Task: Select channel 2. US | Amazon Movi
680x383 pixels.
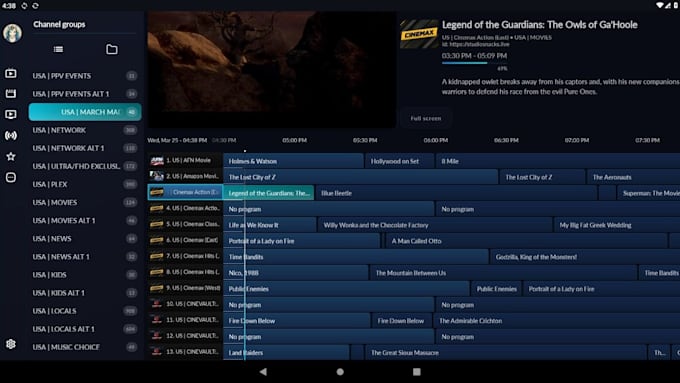Action: [185, 177]
